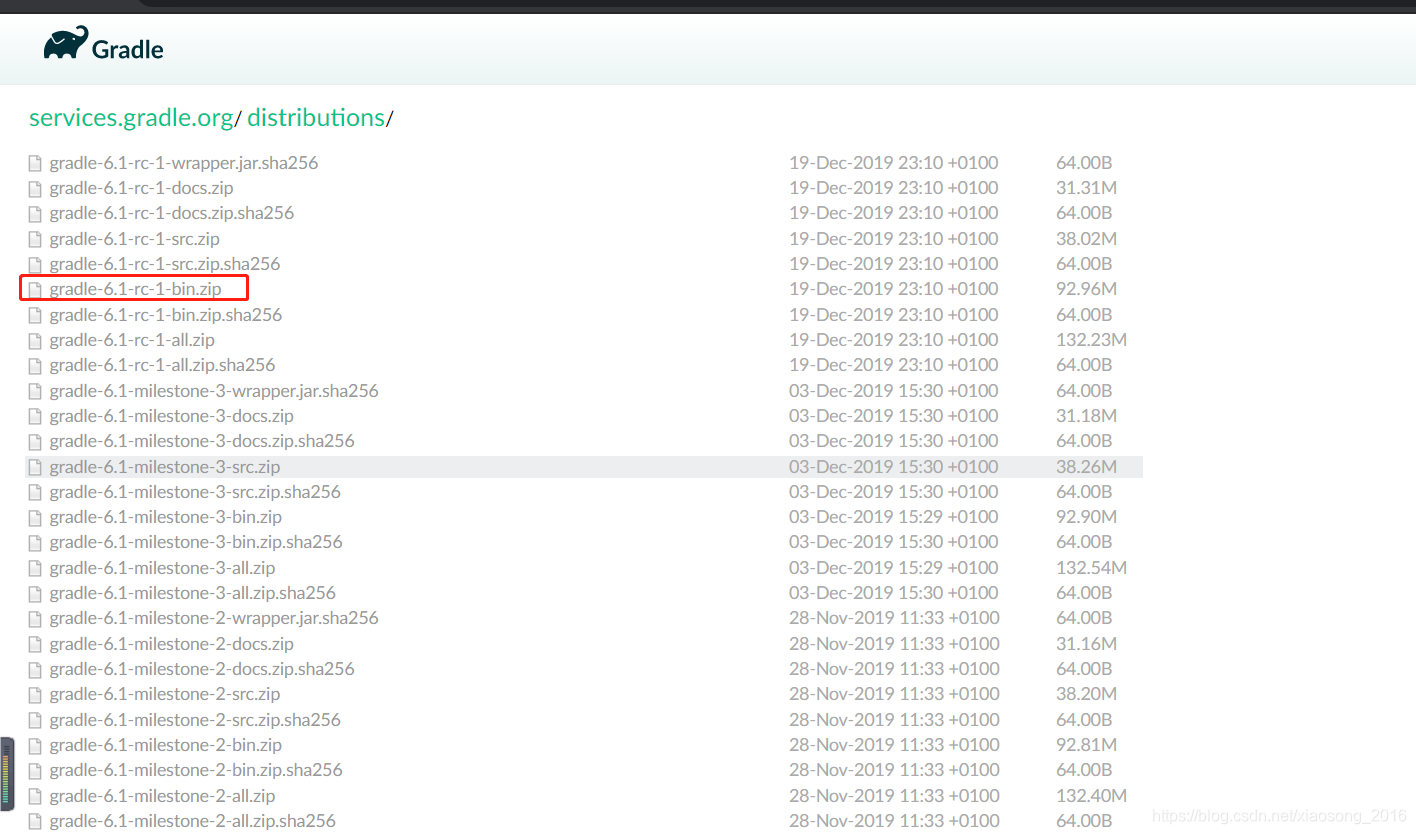Click the 132.23M size of gradle-6.1-rc-1-all.zip
1416x834 pixels.
tap(1091, 340)
